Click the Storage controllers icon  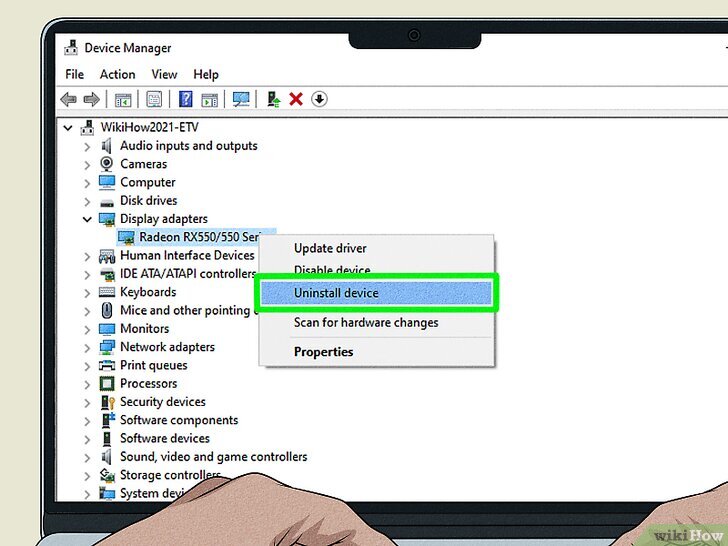click(107, 475)
